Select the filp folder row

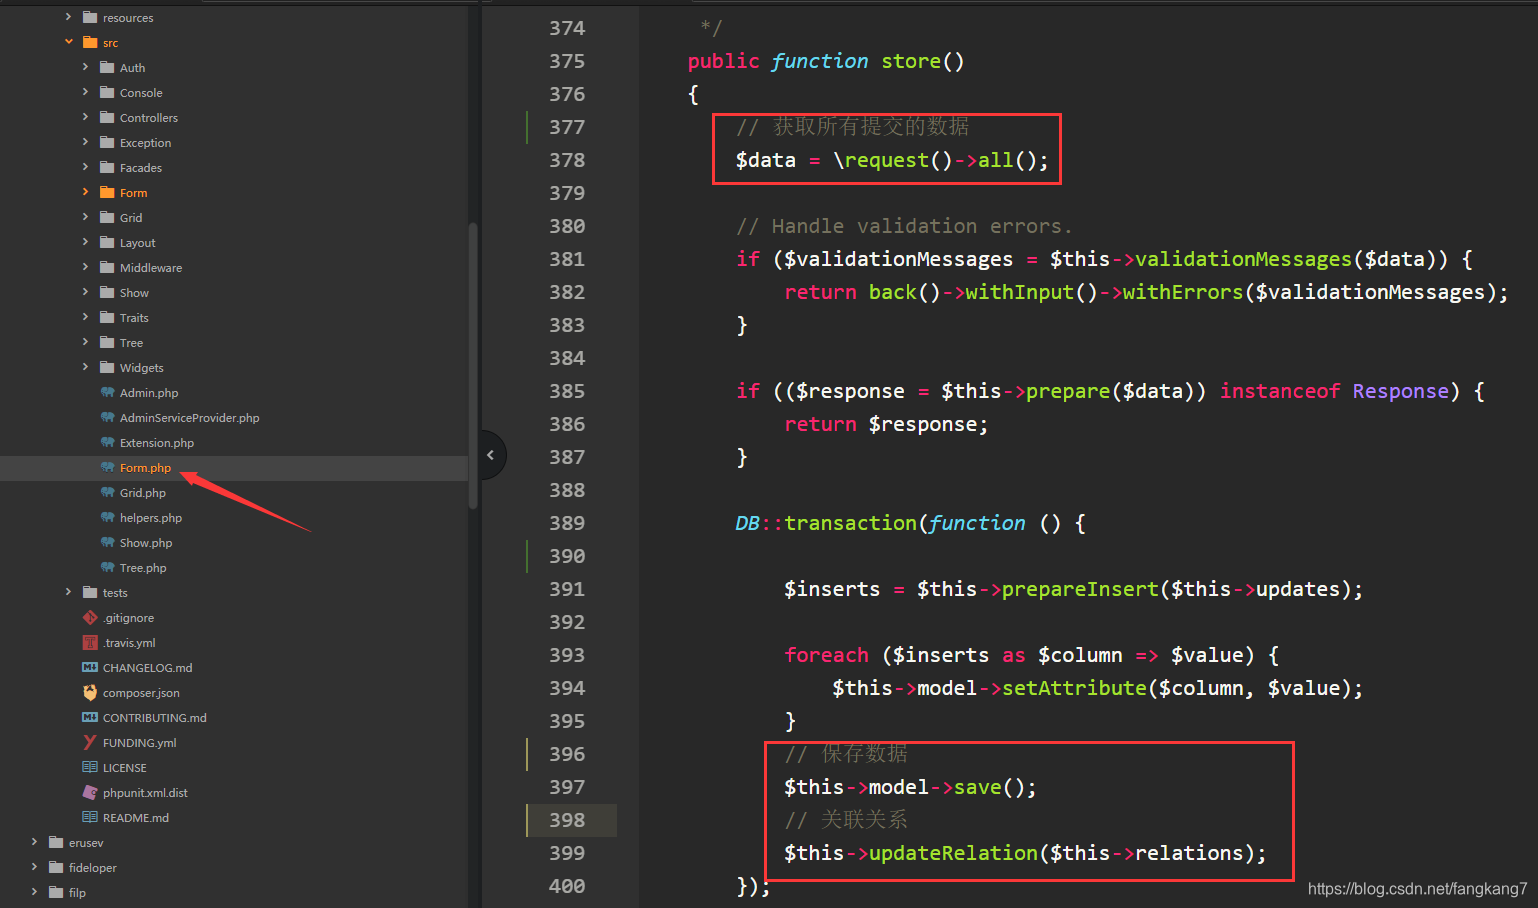(234, 892)
